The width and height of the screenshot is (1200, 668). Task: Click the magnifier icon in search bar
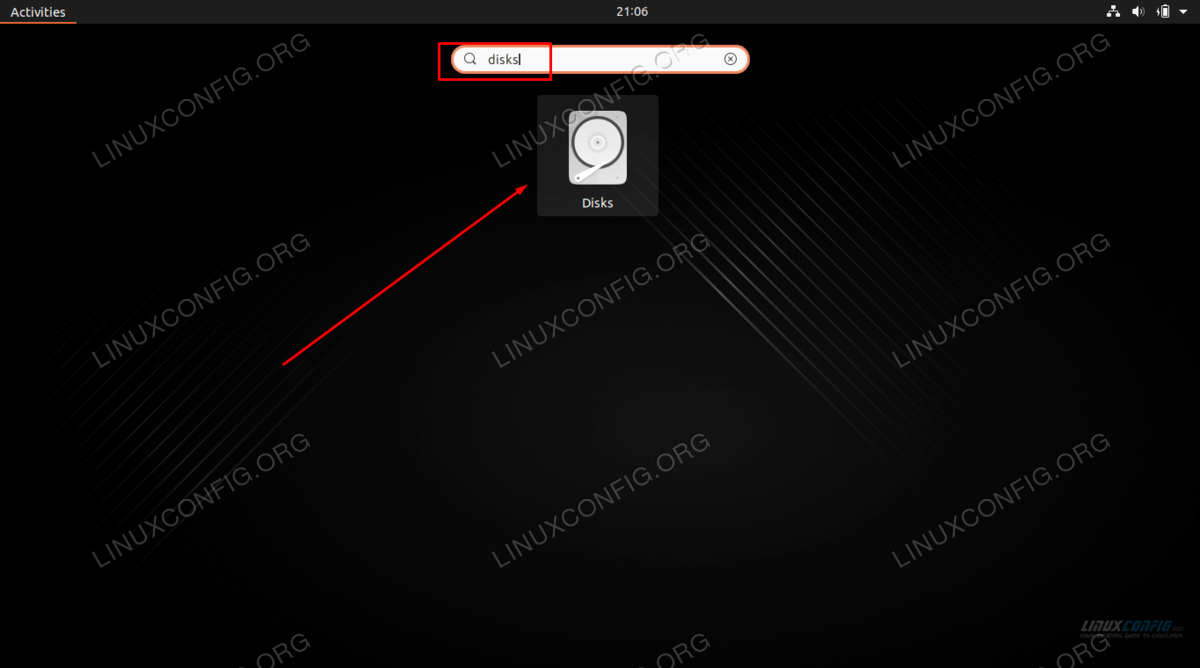click(470, 59)
